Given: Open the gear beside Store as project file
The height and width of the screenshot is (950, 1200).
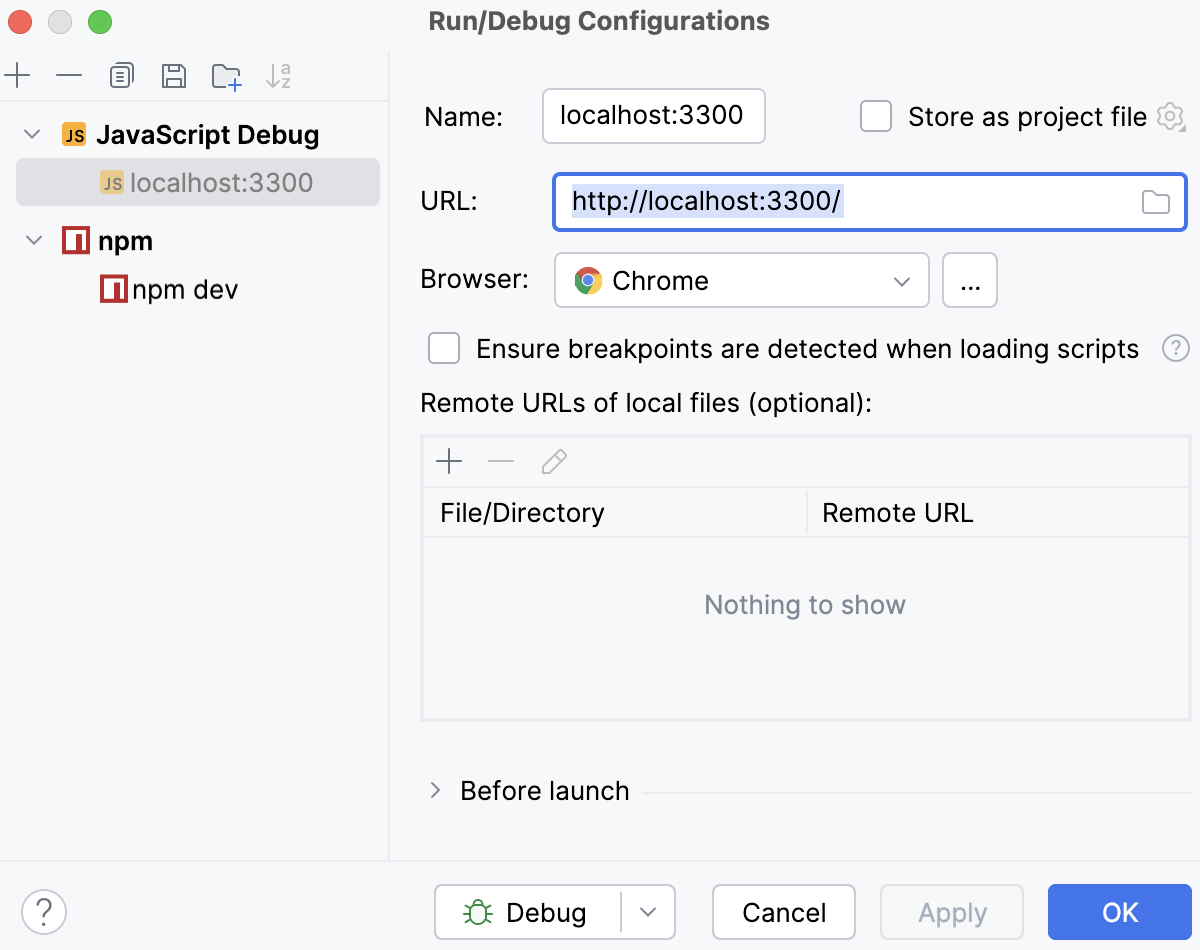Looking at the screenshot, I should point(1170,116).
